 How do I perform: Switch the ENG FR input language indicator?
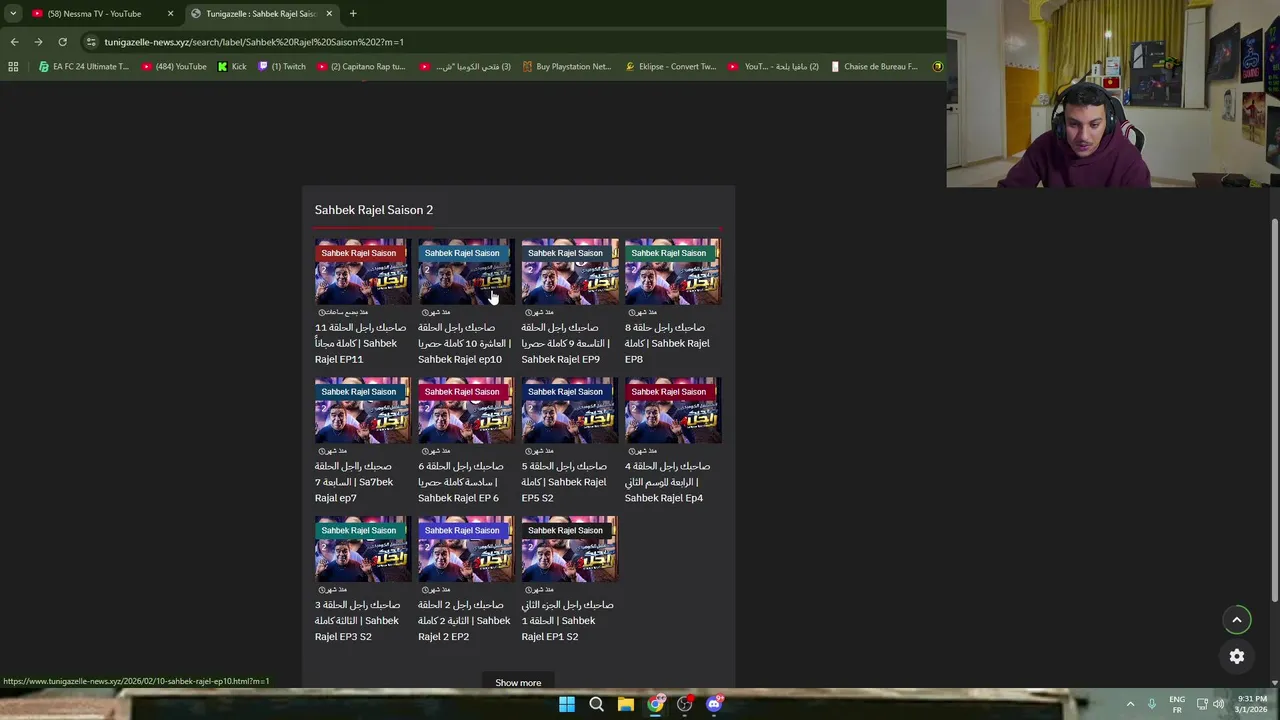tap(1177, 704)
